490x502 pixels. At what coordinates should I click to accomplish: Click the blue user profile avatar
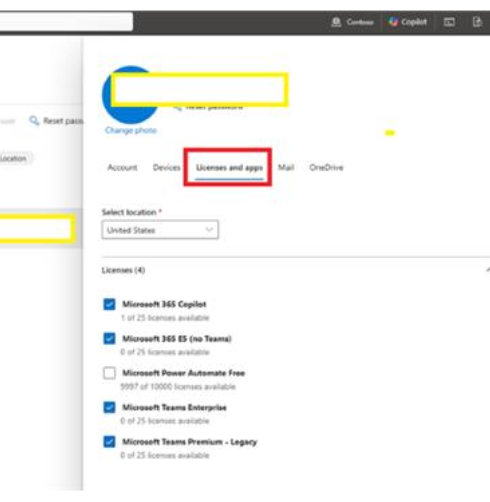pos(131,95)
